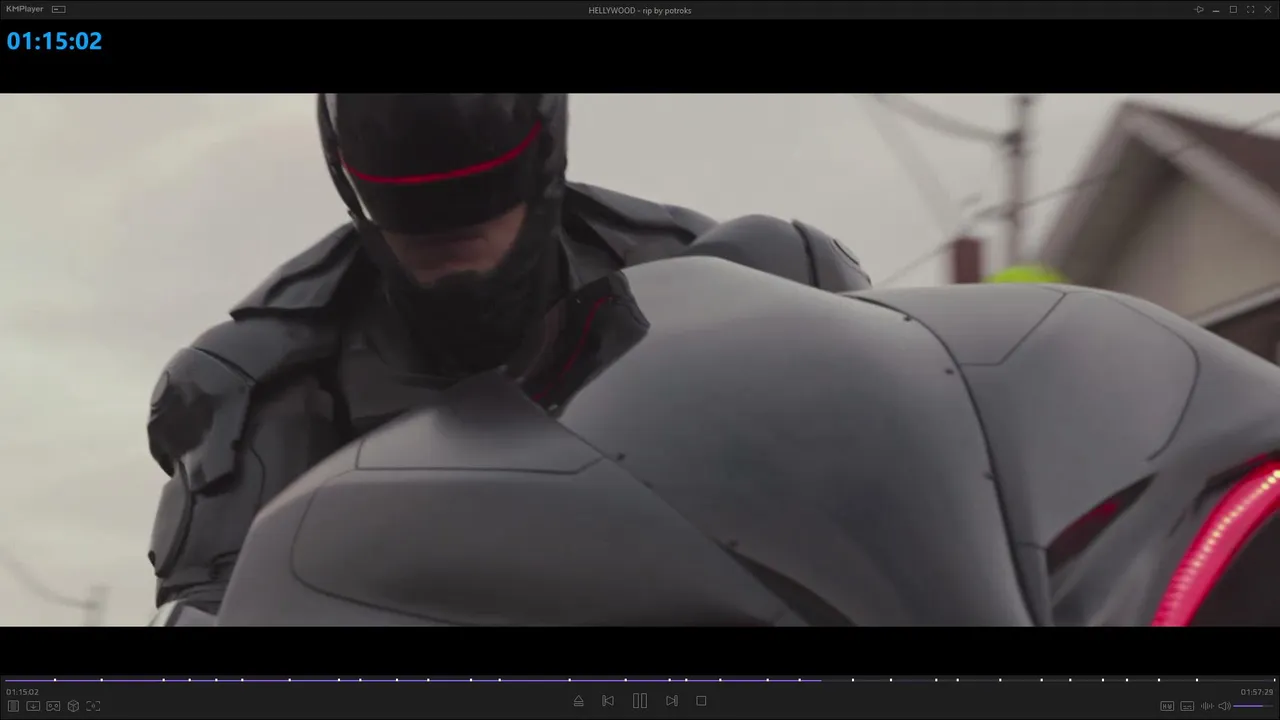
Task: Toggle VR mode goggles icon
Action: [53, 706]
